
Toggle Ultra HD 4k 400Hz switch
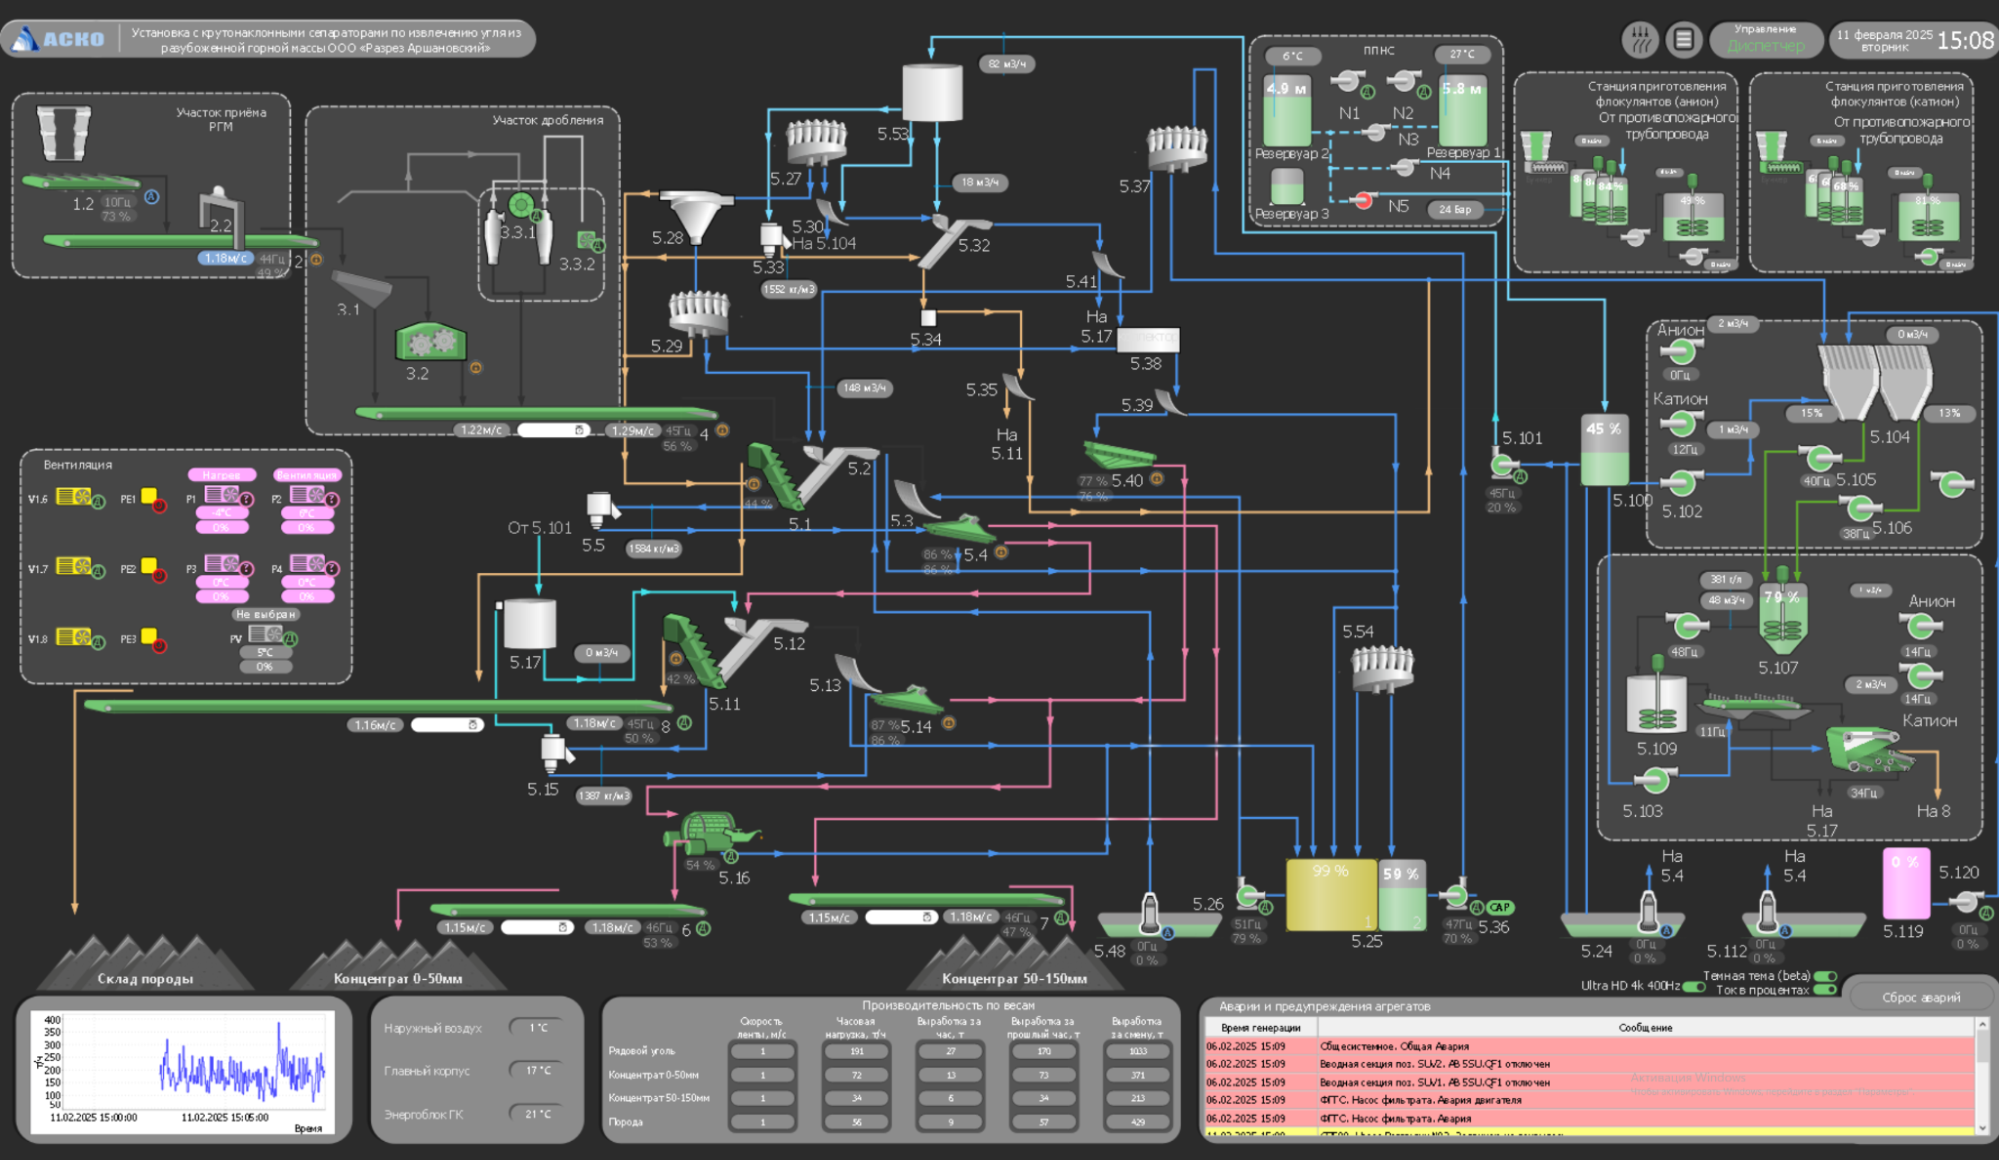point(1694,986)
